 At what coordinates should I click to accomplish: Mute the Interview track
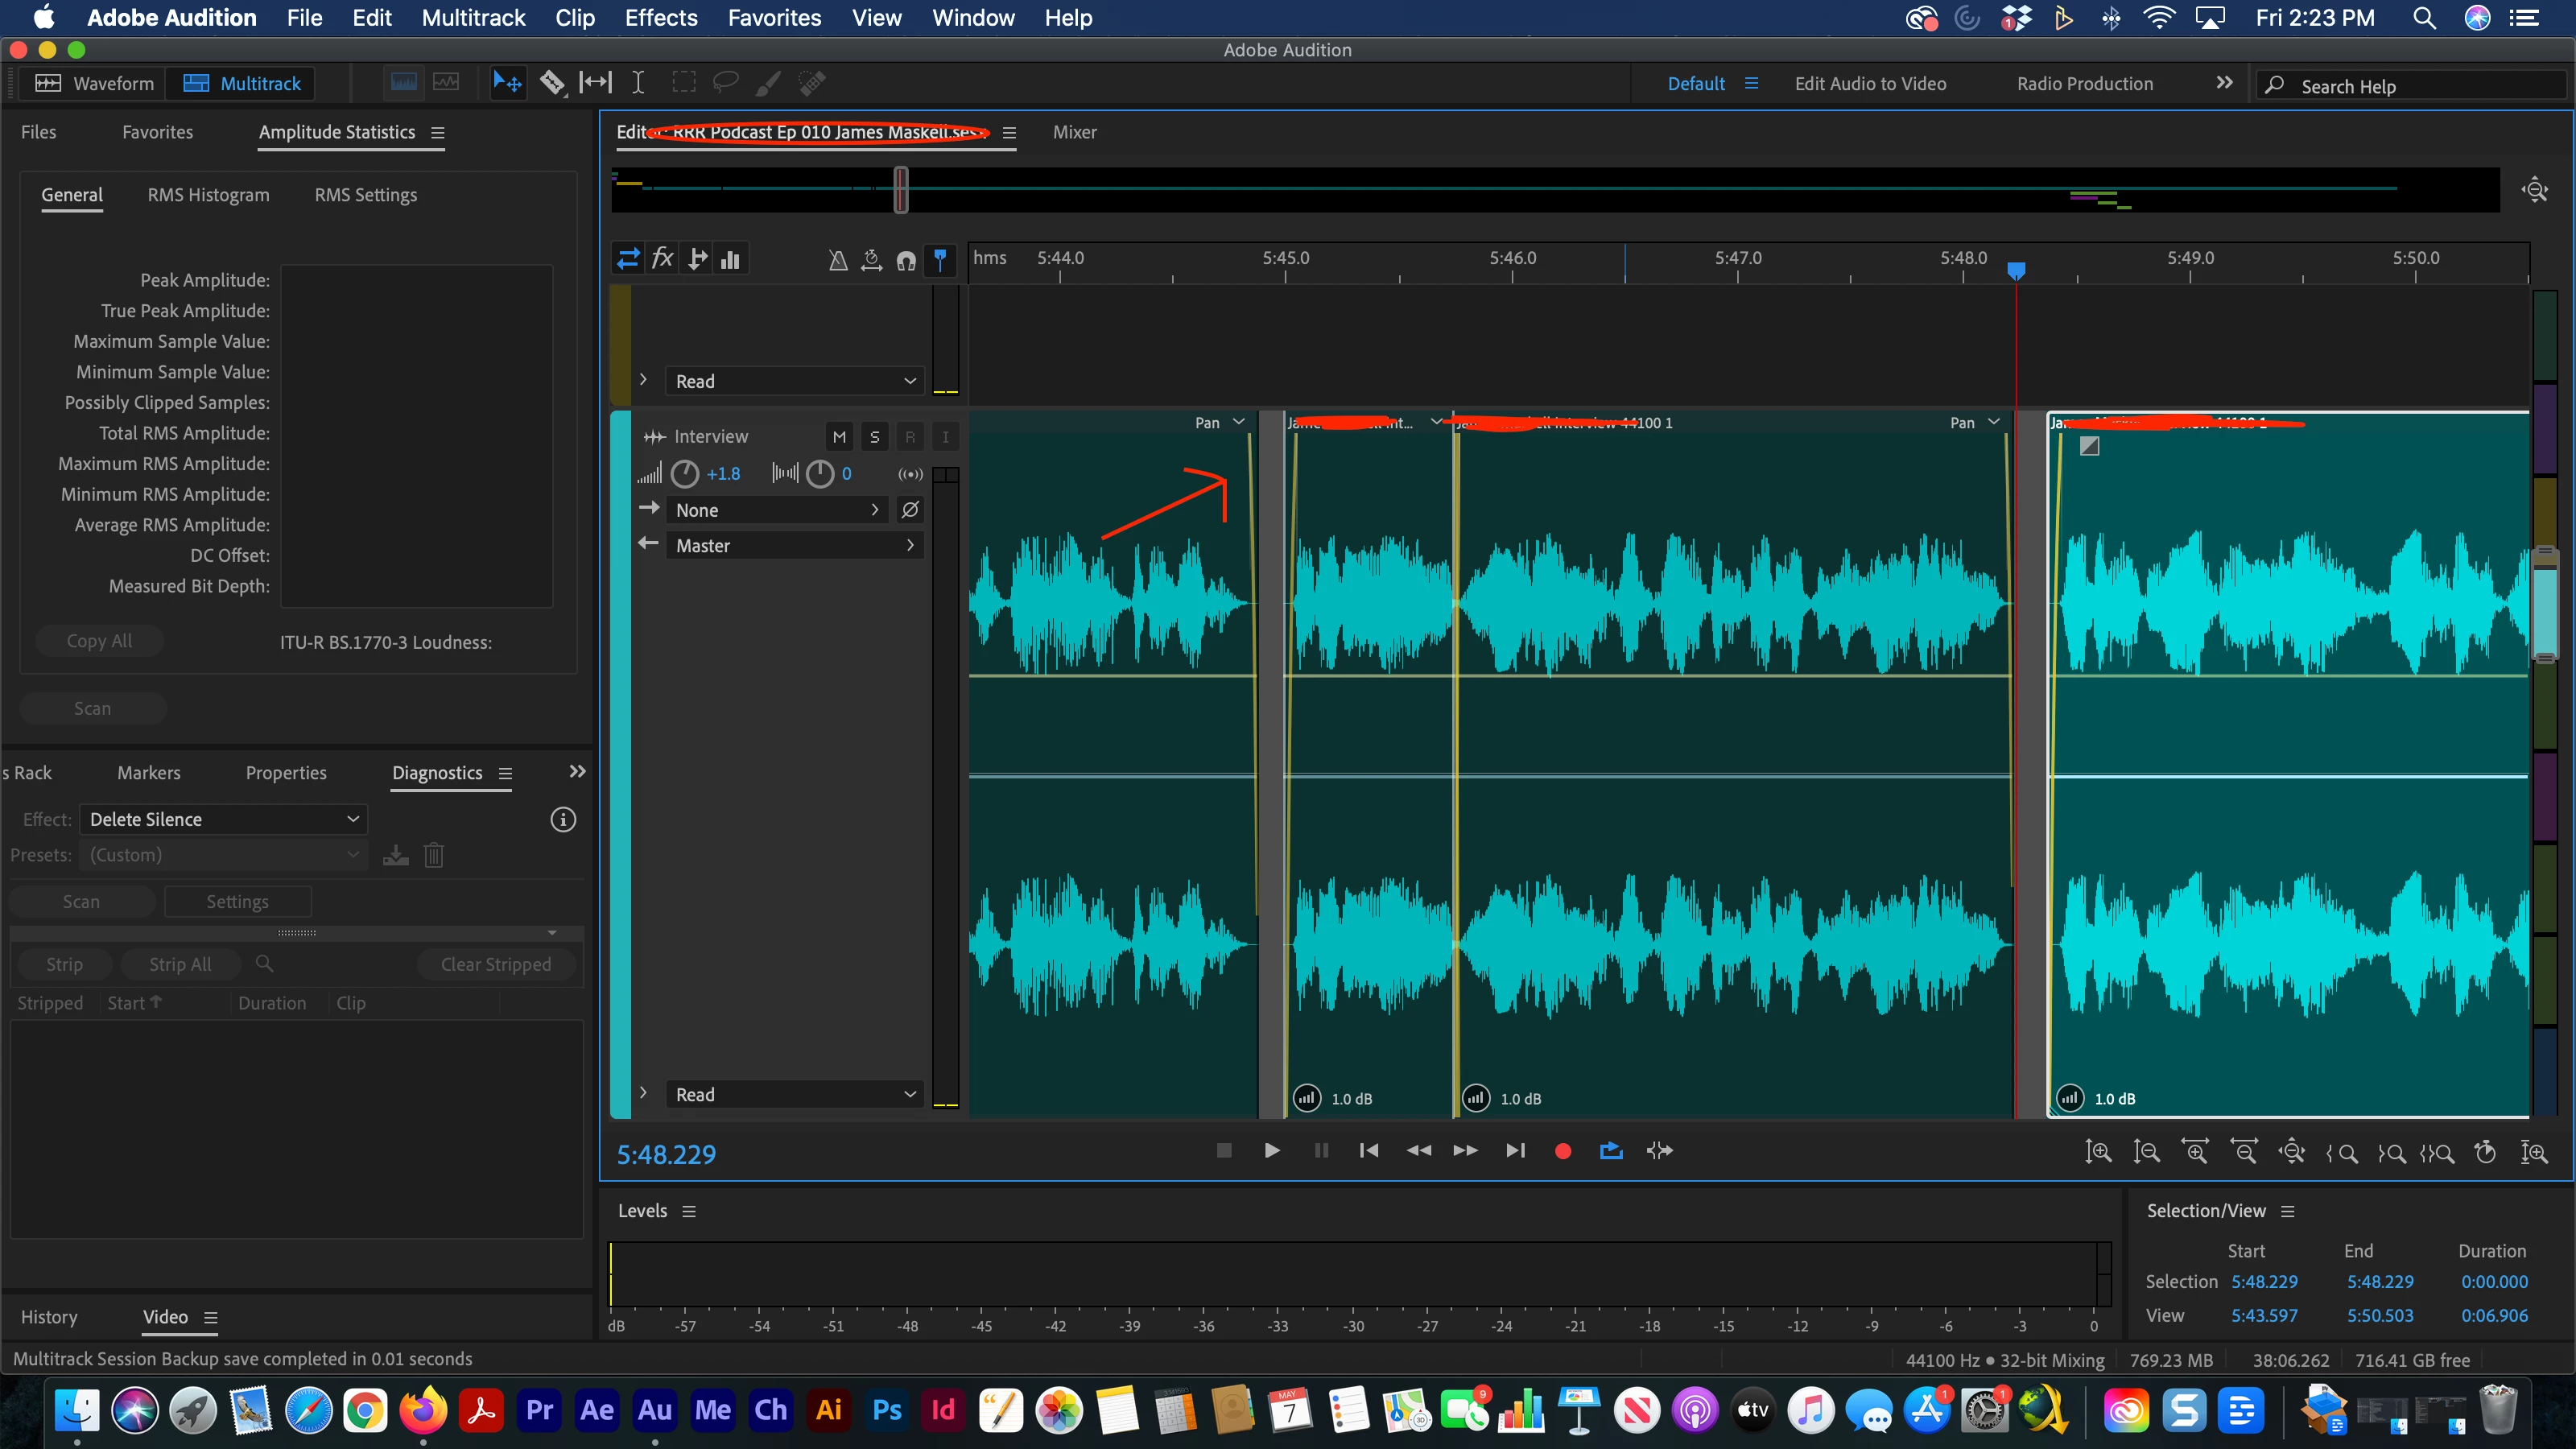coord(839,437)
